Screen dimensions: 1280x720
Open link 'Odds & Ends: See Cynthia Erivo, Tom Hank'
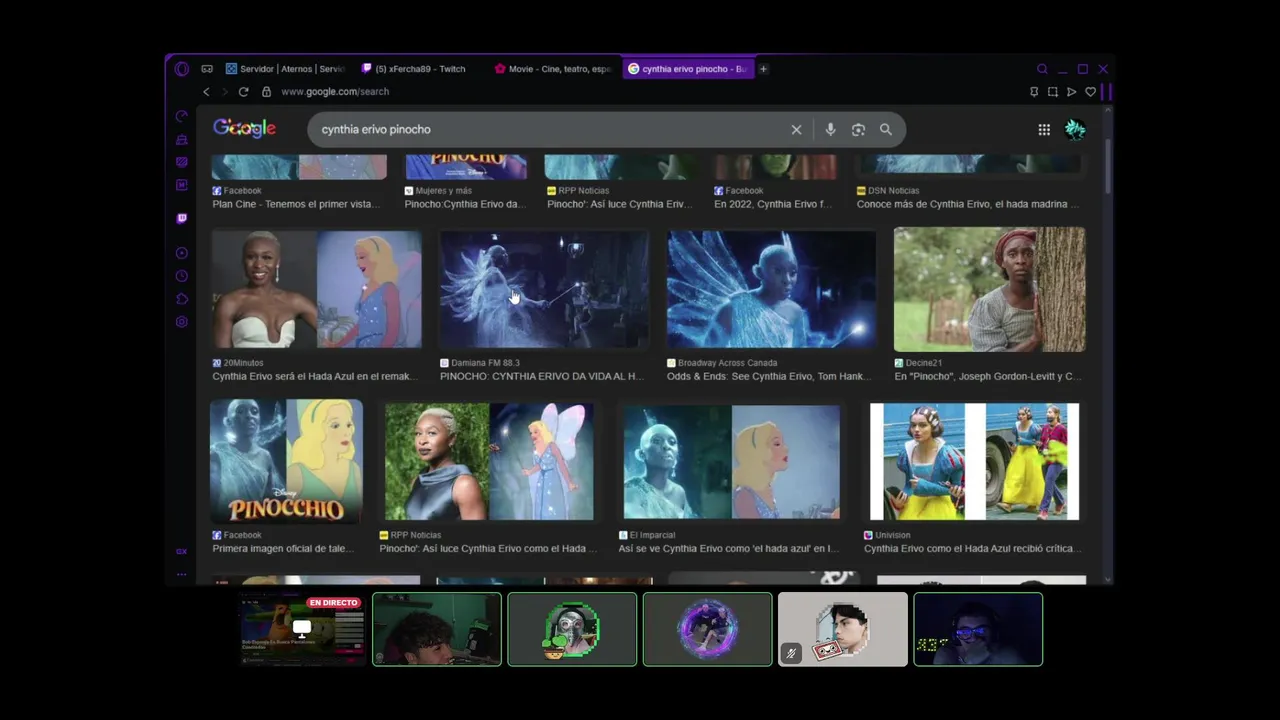[769, 377]
